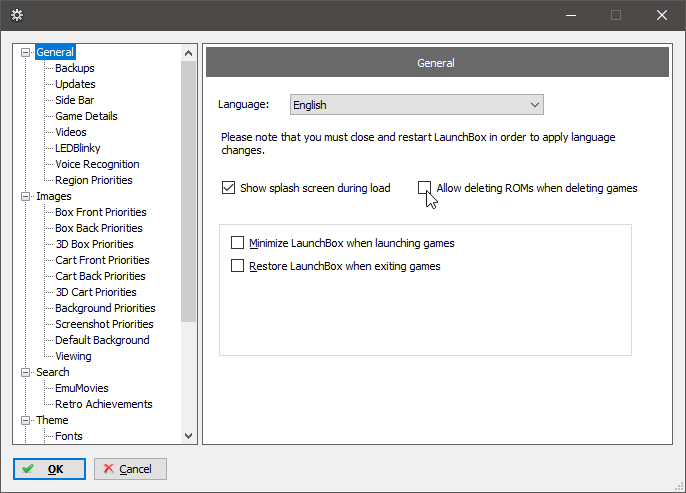Collapse the Images tree node
The height and width of the screenshot is (493, 686).
pyautogui.click(x=25, y=196)
